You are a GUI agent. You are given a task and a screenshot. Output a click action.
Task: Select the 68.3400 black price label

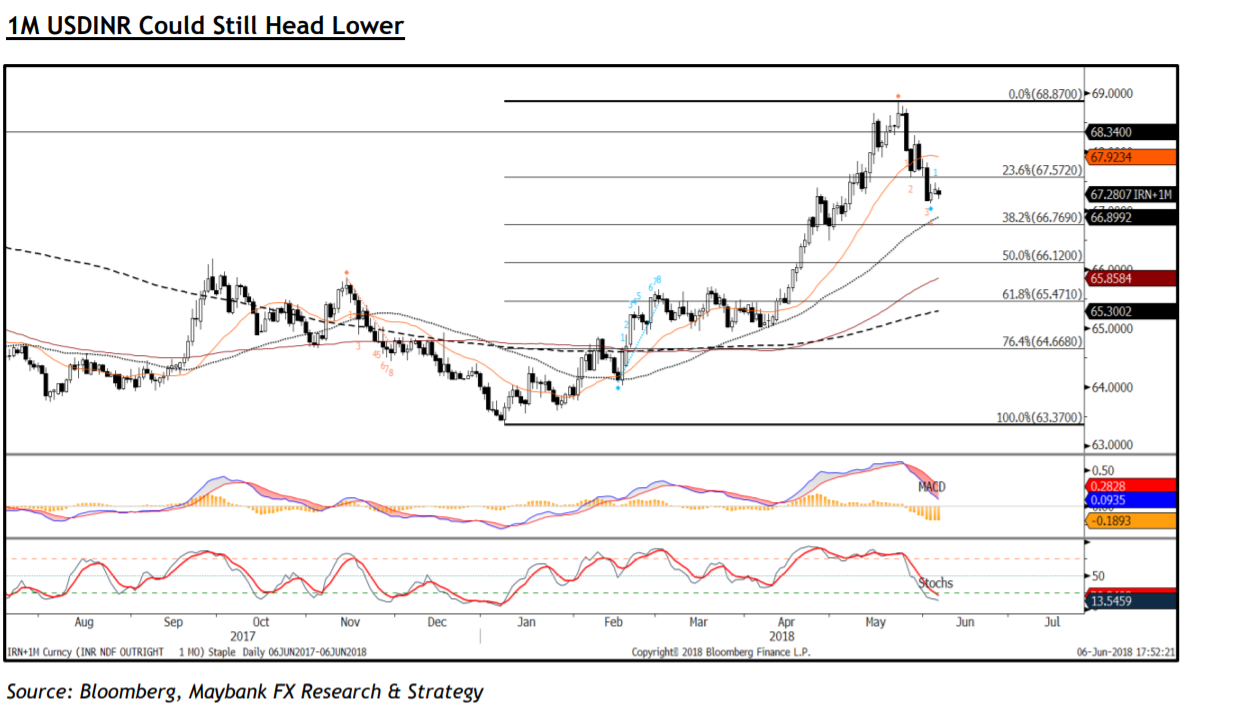pyautogui.click(x=1131, y=132)
